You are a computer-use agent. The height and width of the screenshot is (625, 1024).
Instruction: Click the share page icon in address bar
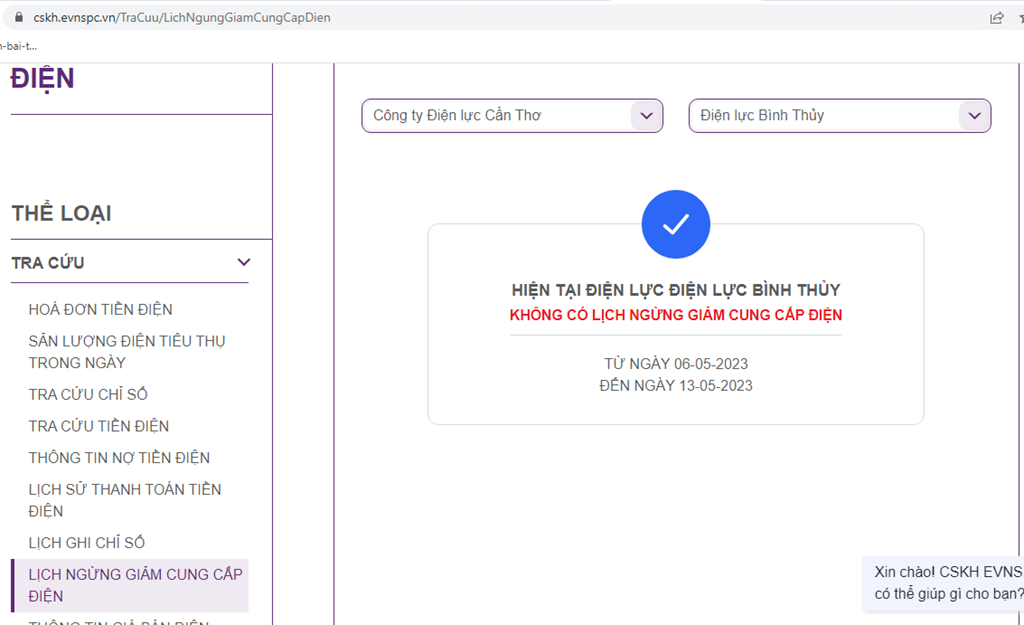996,17
